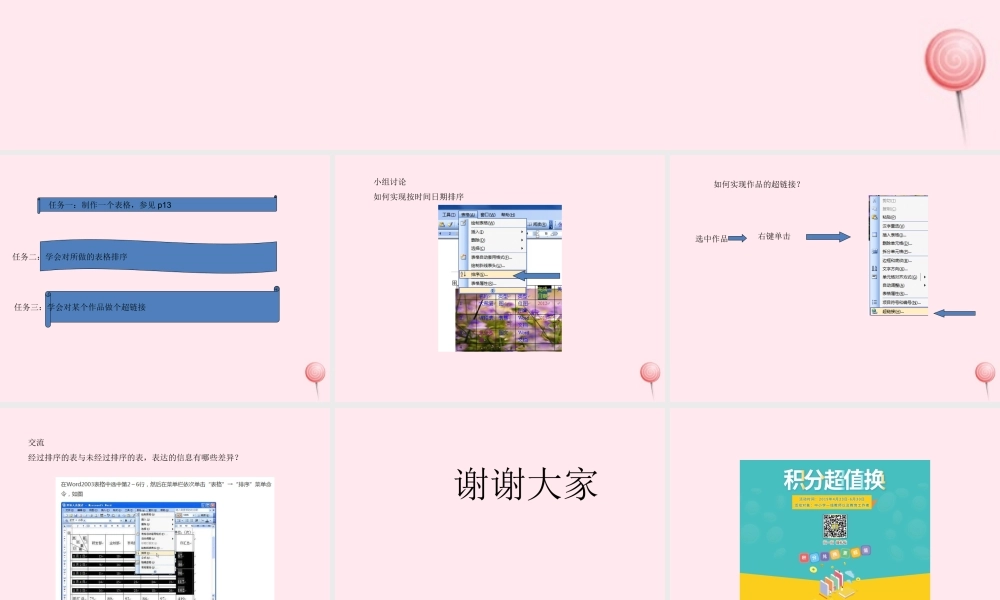This screenshot has height=600, width=1000.
Task: Click the '任务二：' label
Action: point(26,257)
